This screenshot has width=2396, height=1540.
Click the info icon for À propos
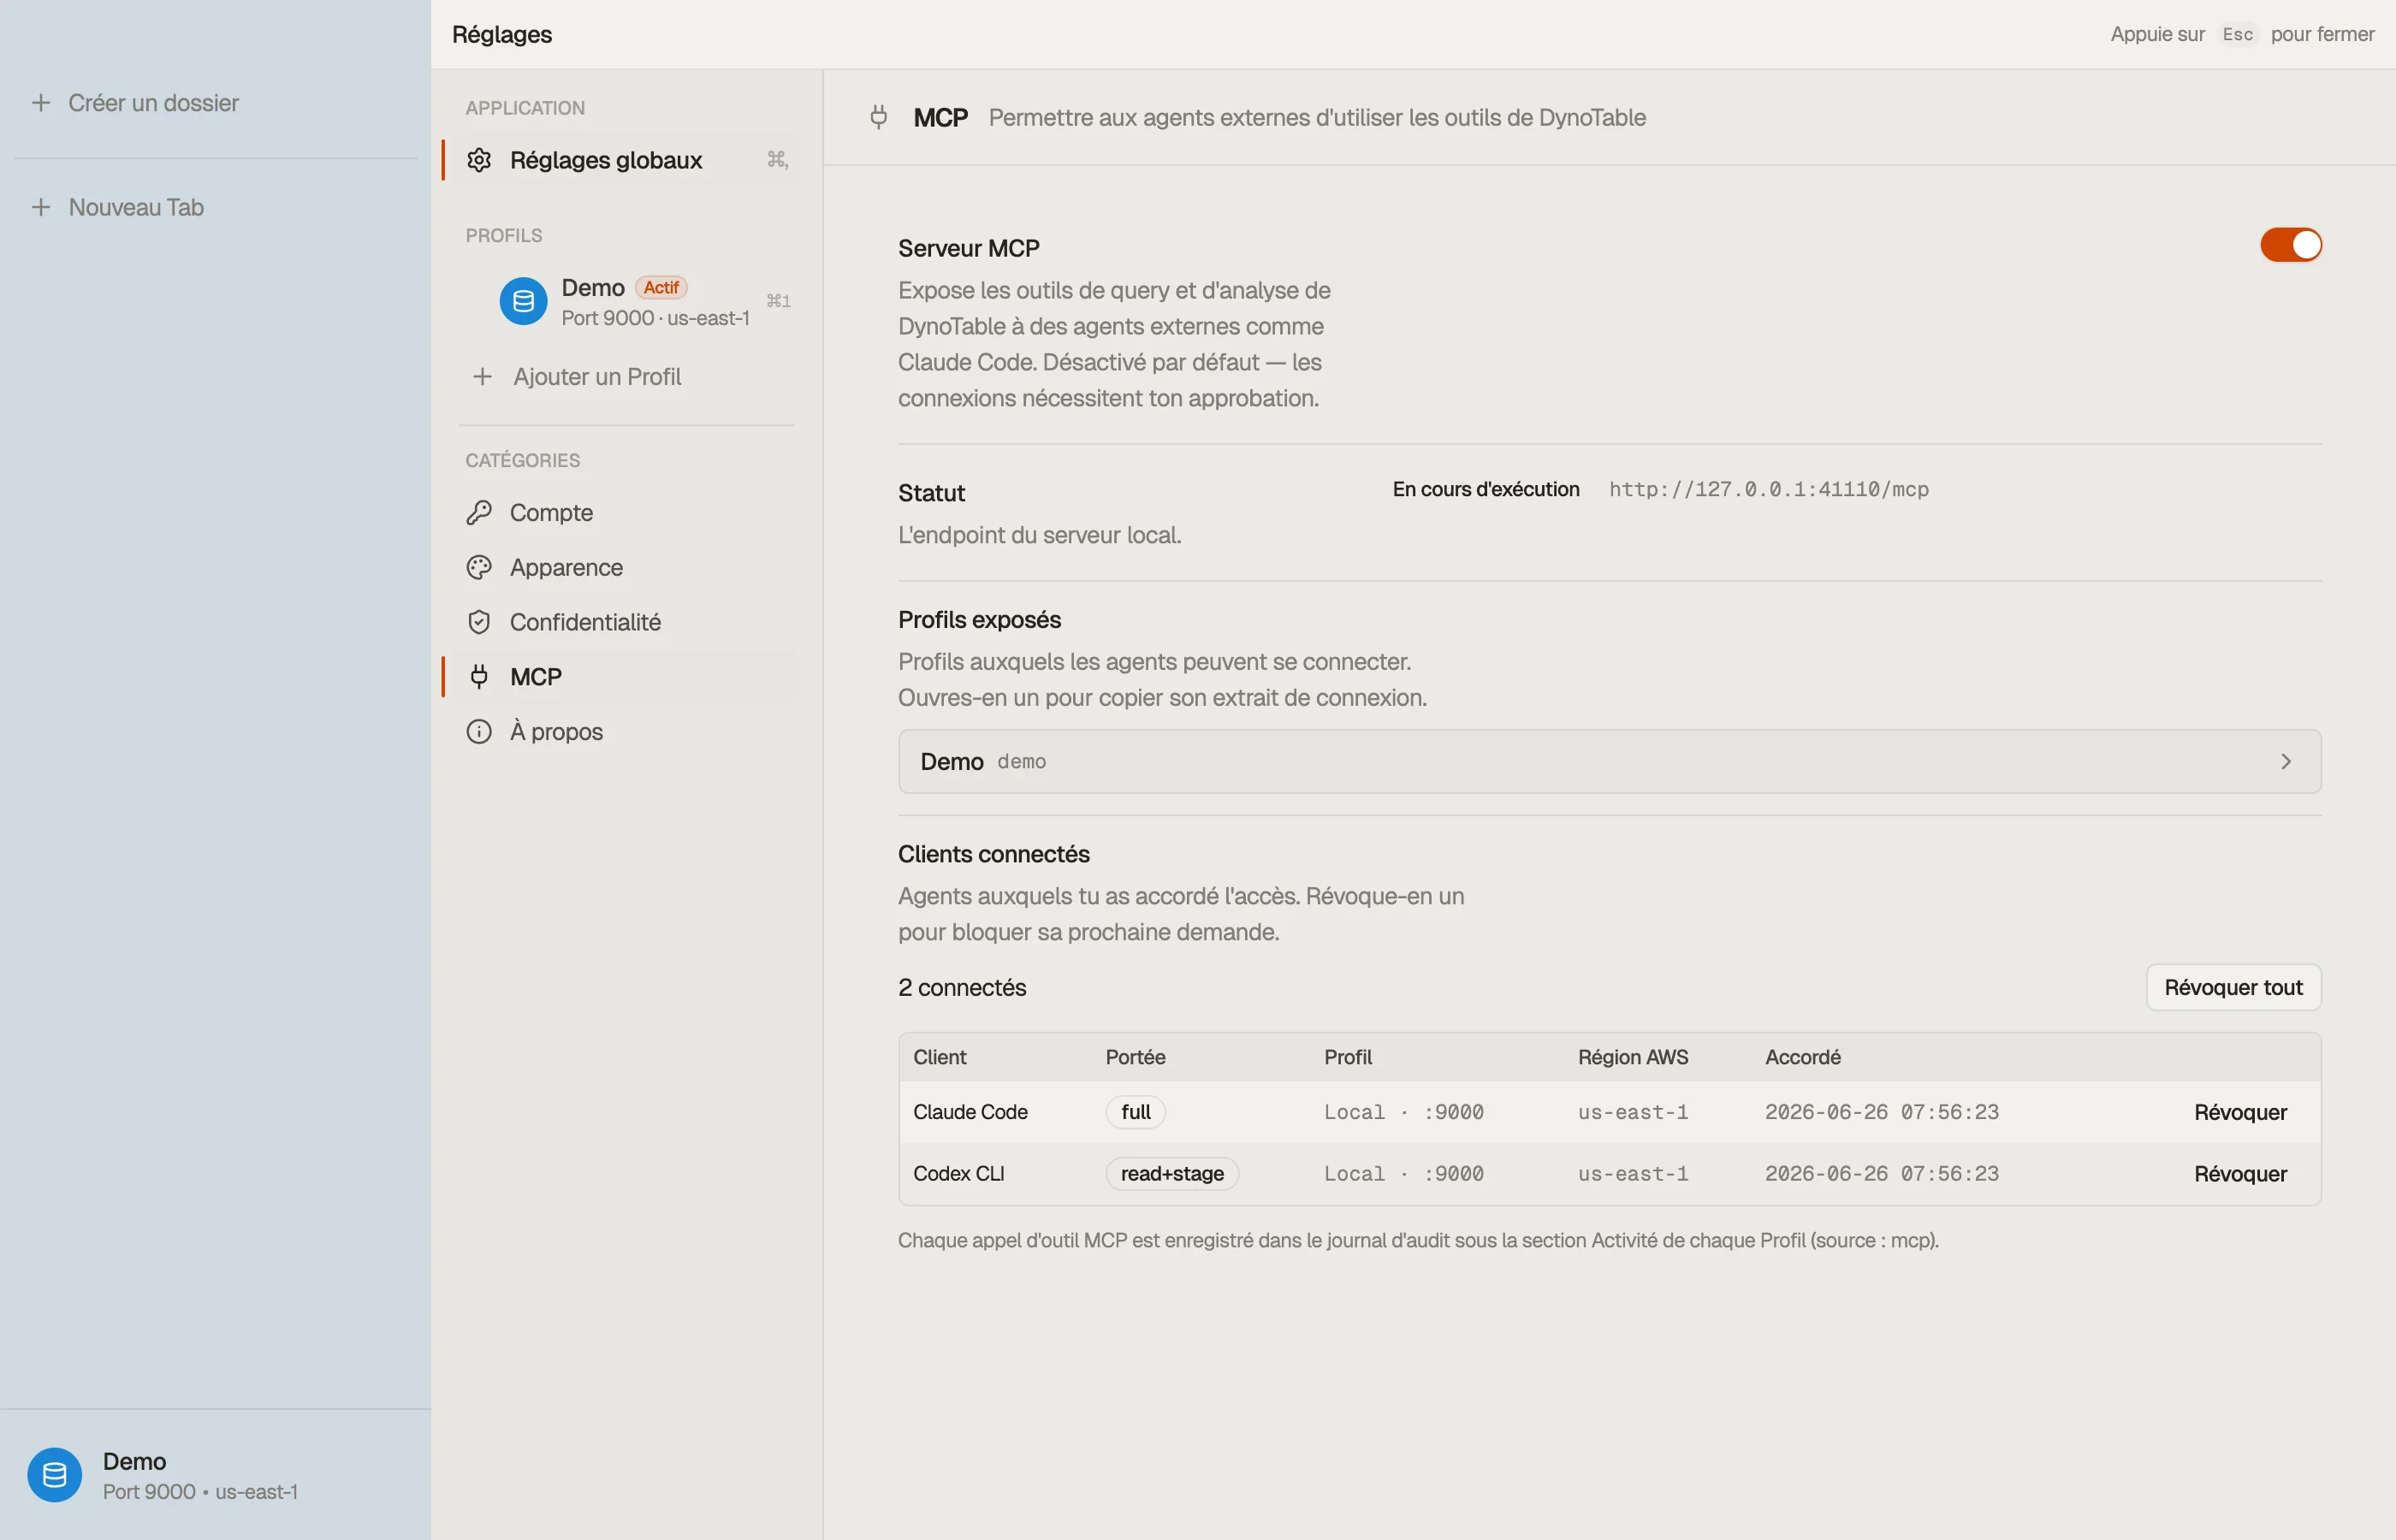tap(479, 732)
